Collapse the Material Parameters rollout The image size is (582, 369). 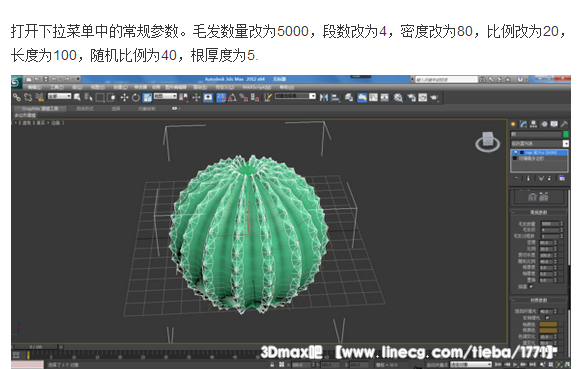(539, 300)
